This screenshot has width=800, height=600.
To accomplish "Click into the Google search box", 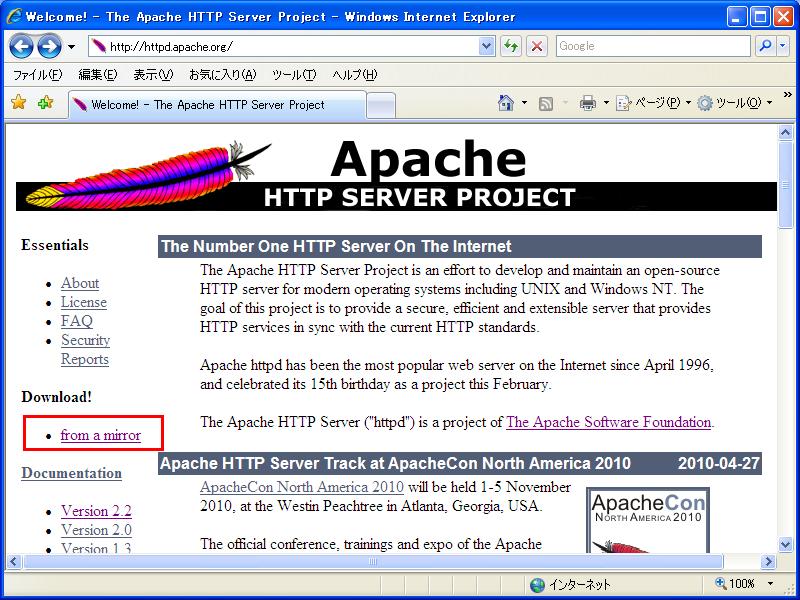I will point(653,46).
